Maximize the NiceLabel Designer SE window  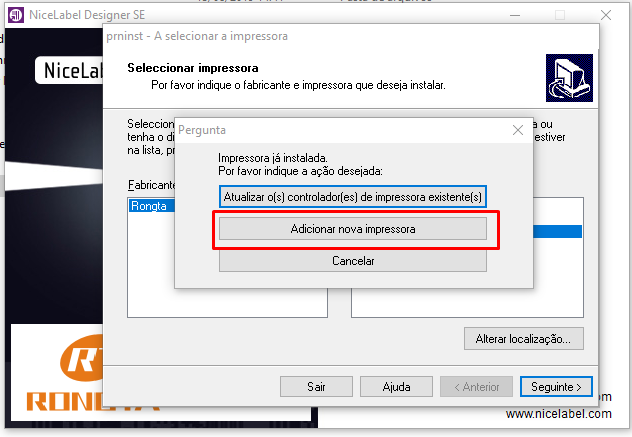pos(560,15)
